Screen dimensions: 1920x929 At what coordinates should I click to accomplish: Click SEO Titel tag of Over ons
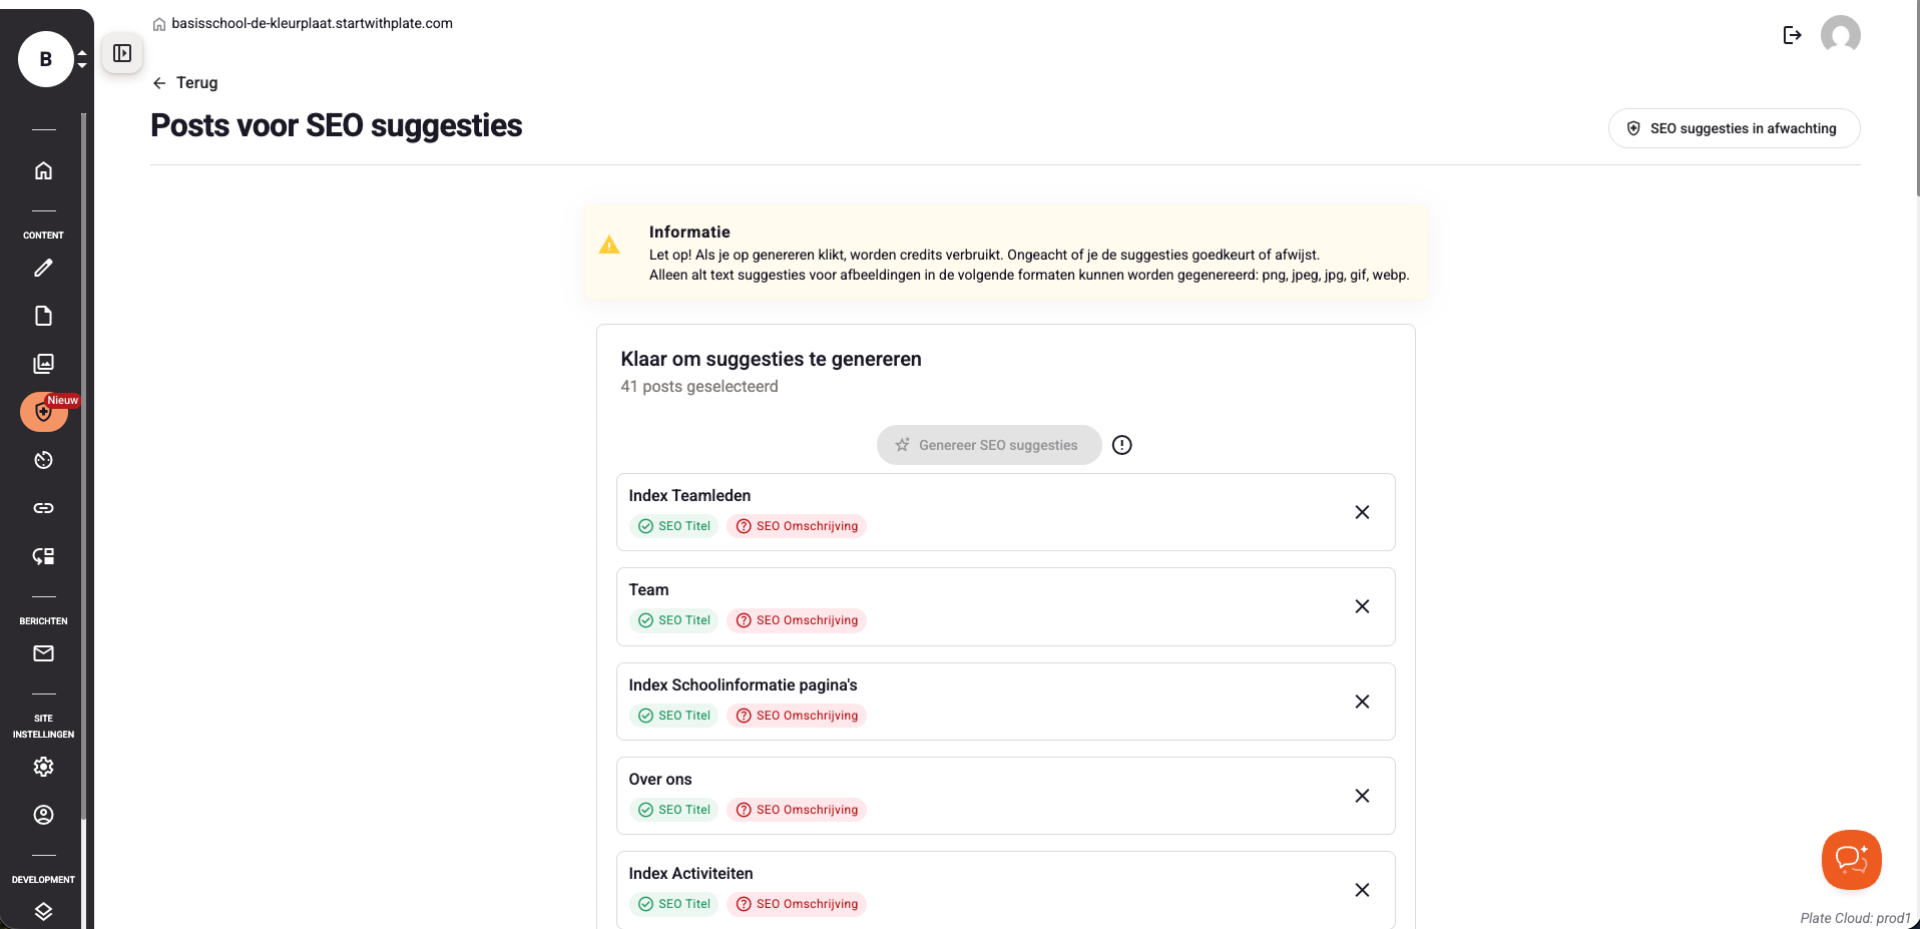(x=674, y=809)
